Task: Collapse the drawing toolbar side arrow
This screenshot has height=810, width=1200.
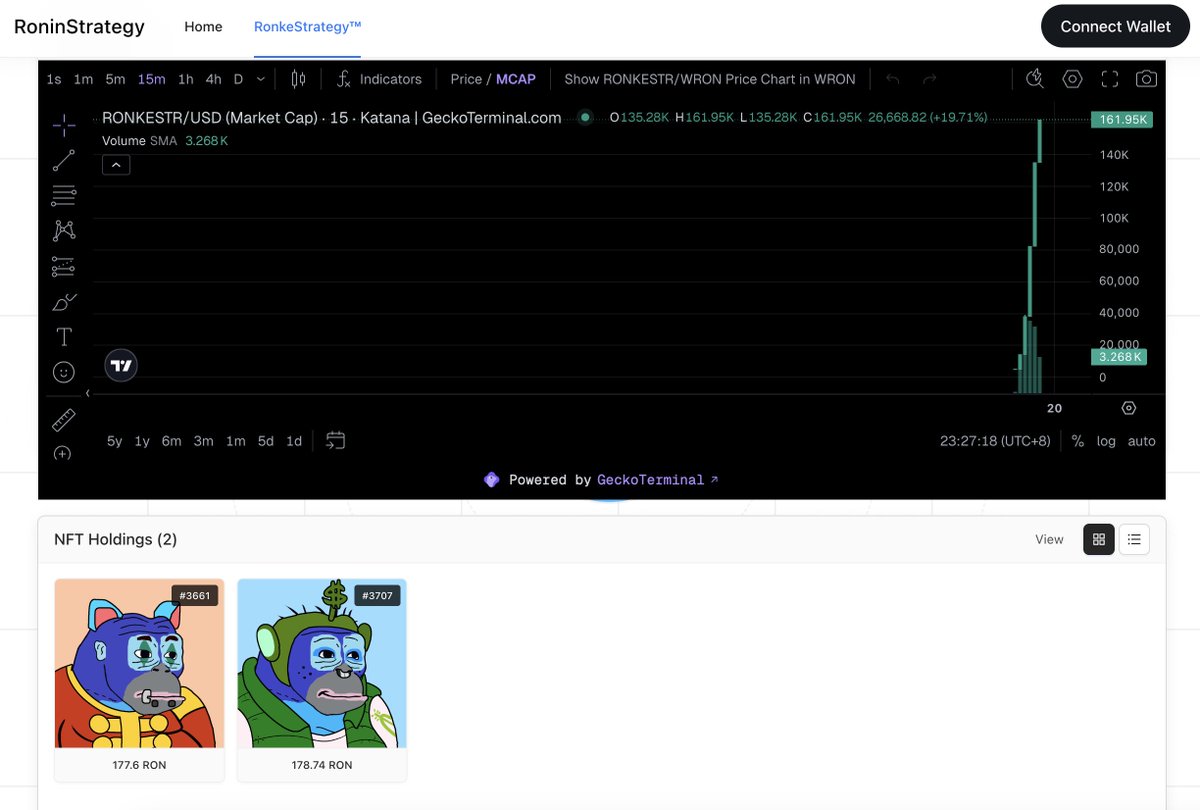Action: pos(87,393)
